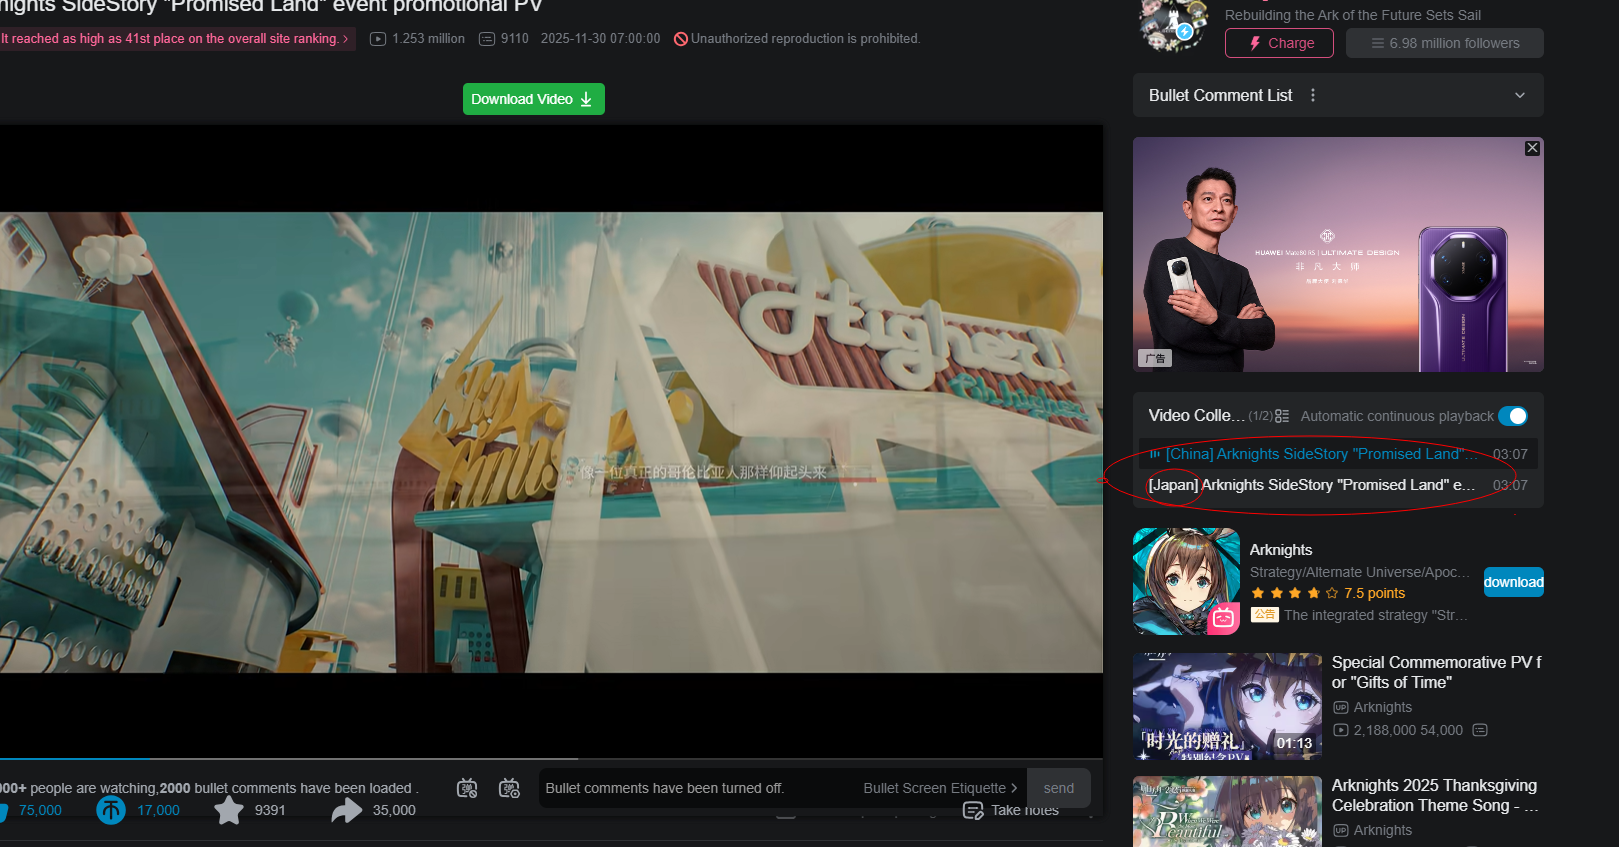Toggle Automatic continuous playback switch
This screenshot has width=1619, height=847.
(1513, 416)
